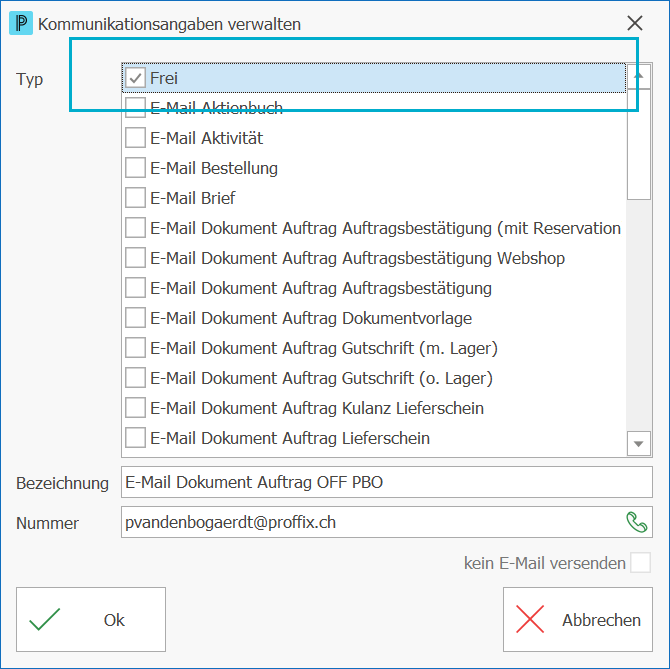Tick E-Mail Dokument Auftrag Dokumentvorlage checkbox

(135, 318)
